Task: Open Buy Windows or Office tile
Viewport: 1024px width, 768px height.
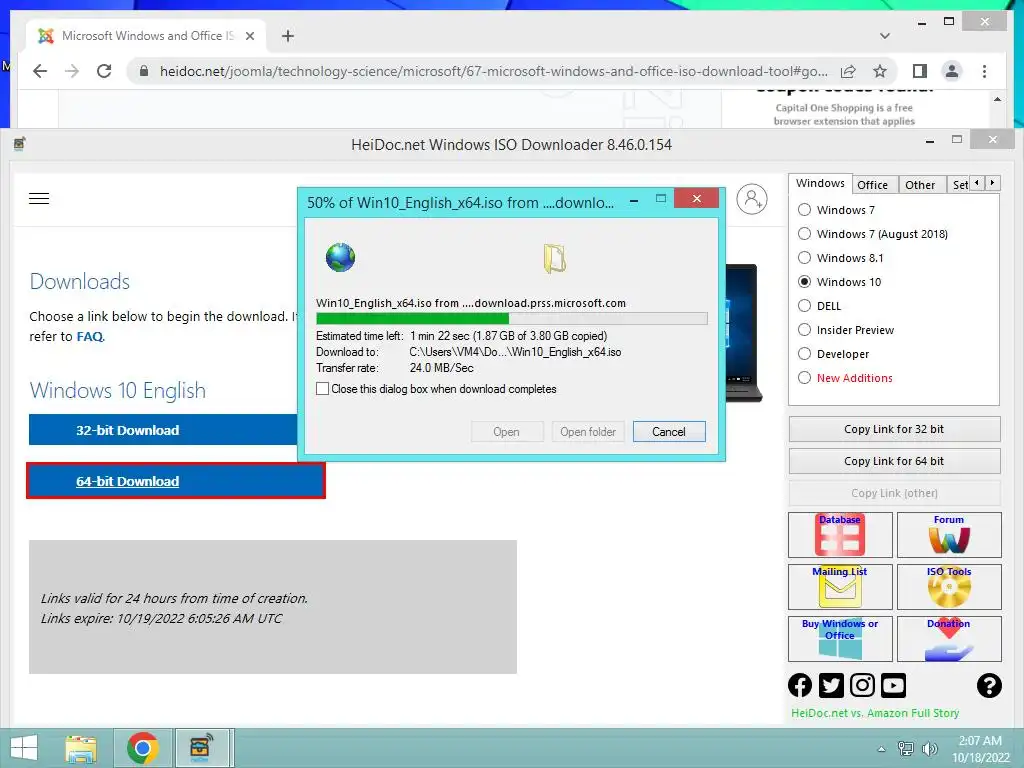Action: pos(840,639)
